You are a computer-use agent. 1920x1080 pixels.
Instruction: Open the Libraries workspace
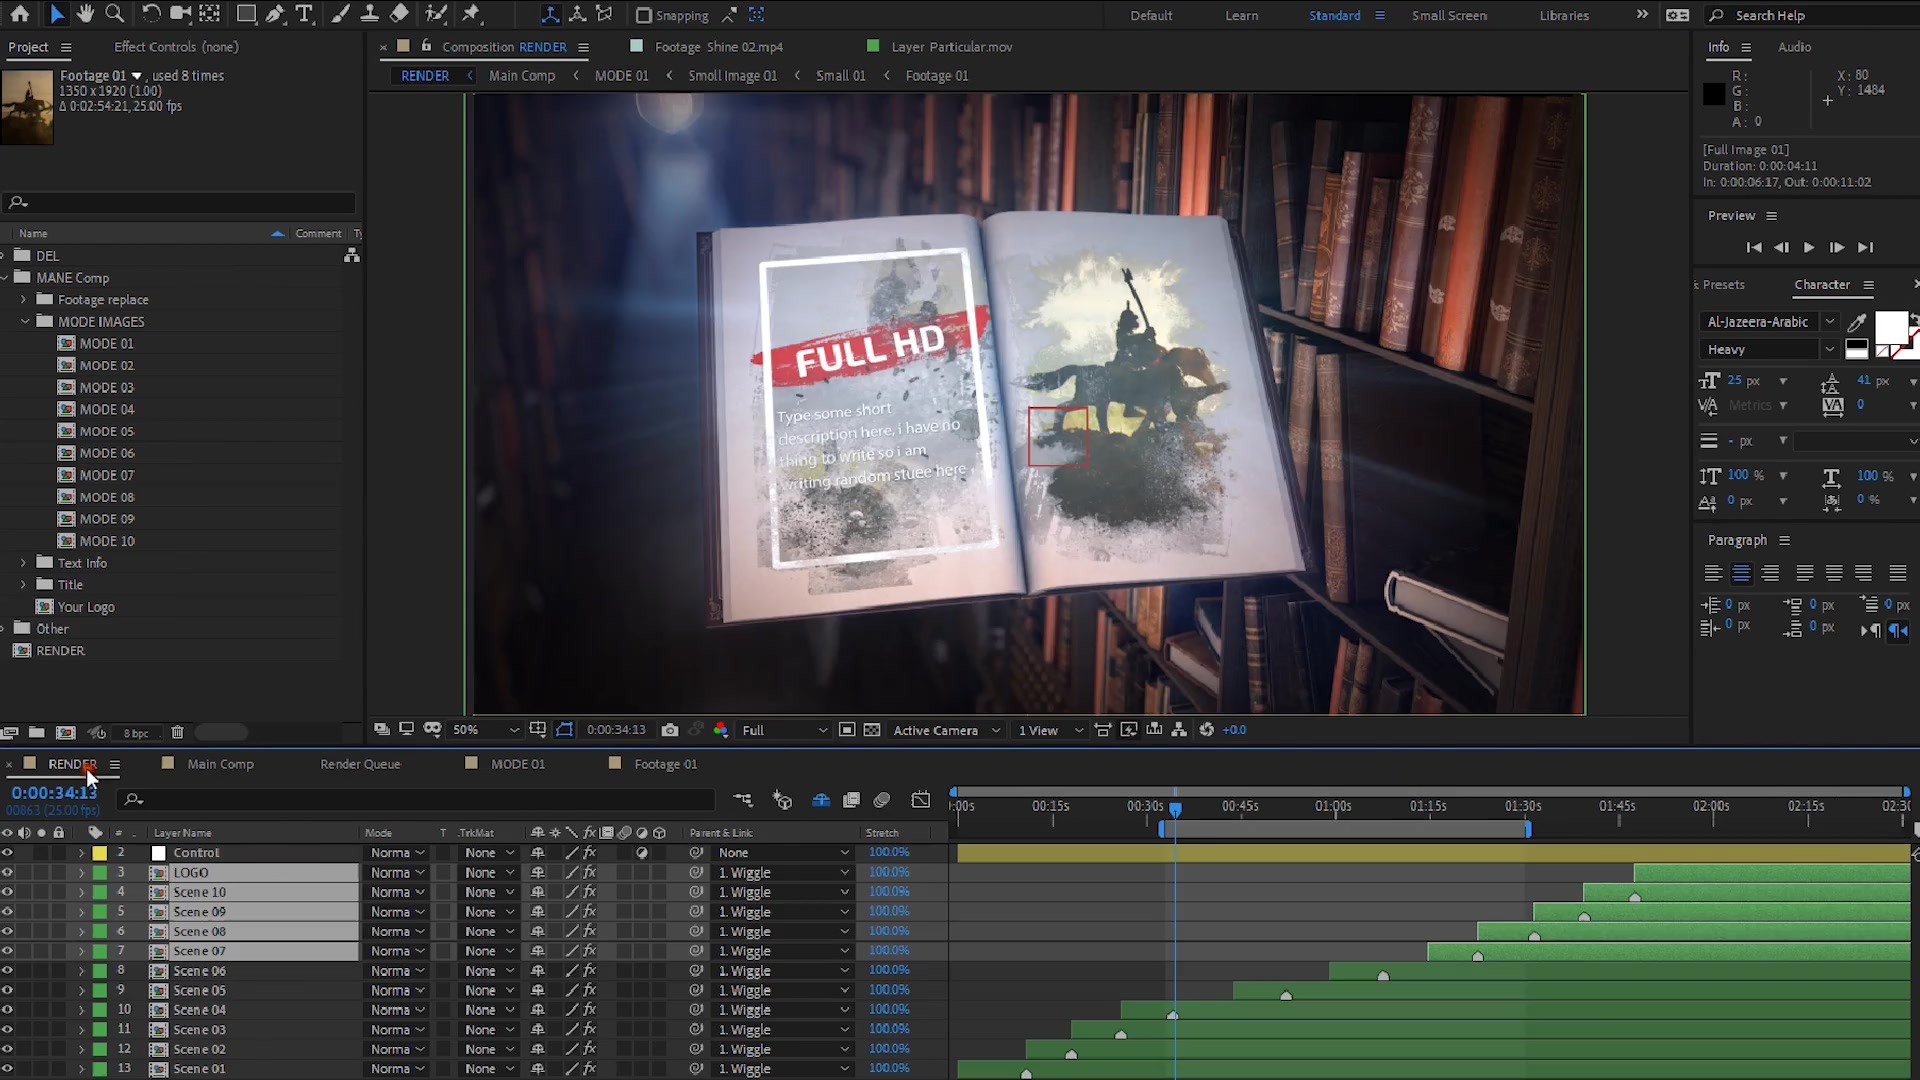coord(1564,15)
